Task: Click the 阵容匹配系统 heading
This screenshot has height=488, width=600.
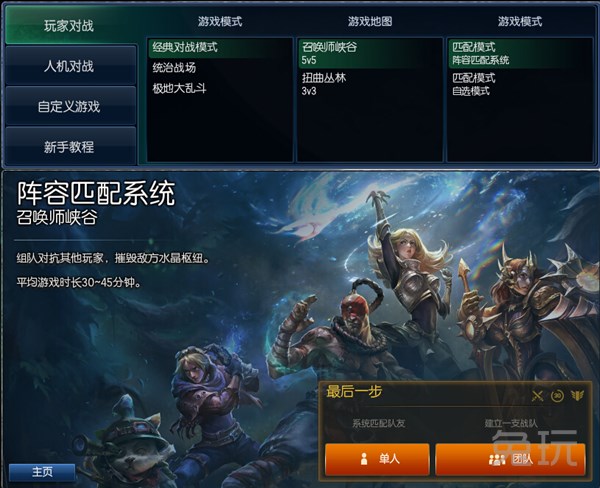Action: 96,193
